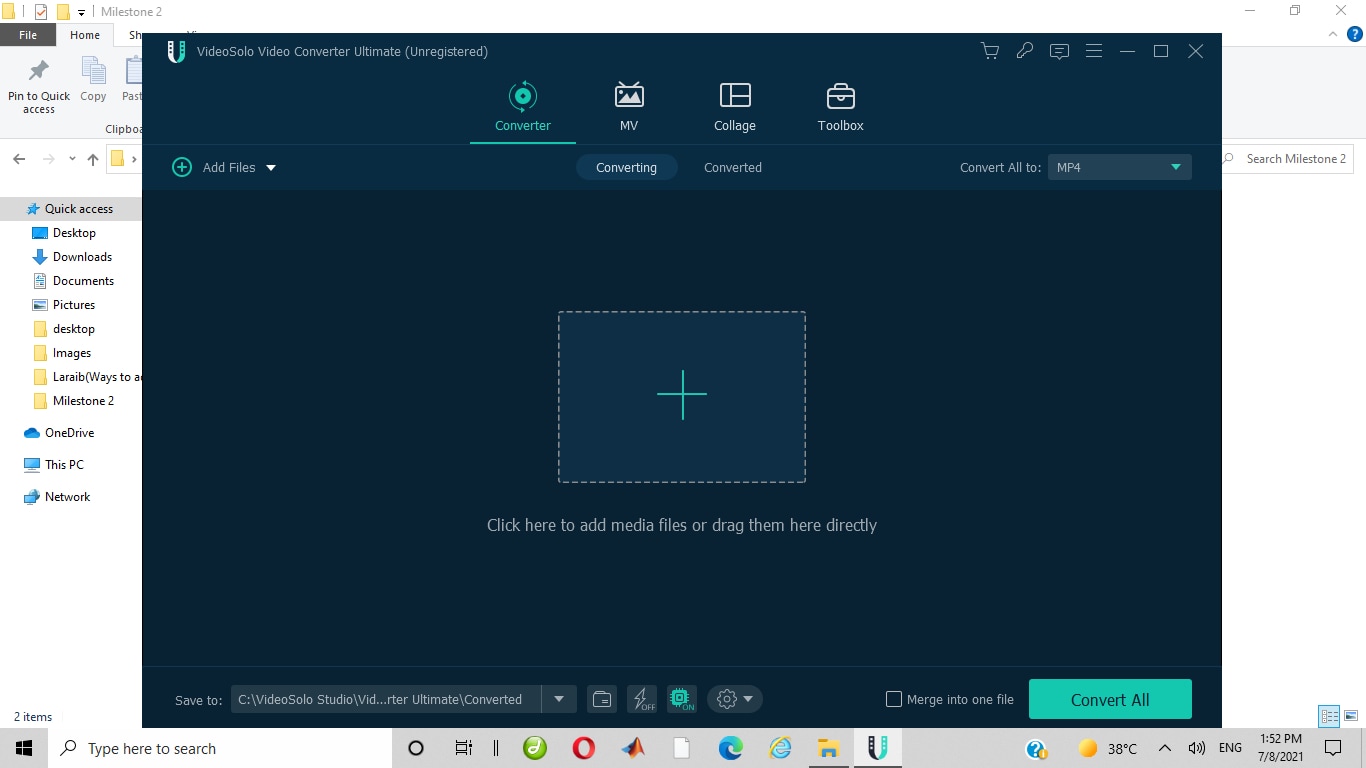
Task: Open Desktop in File Explorer sidebar
Action: tap(64, 233)
